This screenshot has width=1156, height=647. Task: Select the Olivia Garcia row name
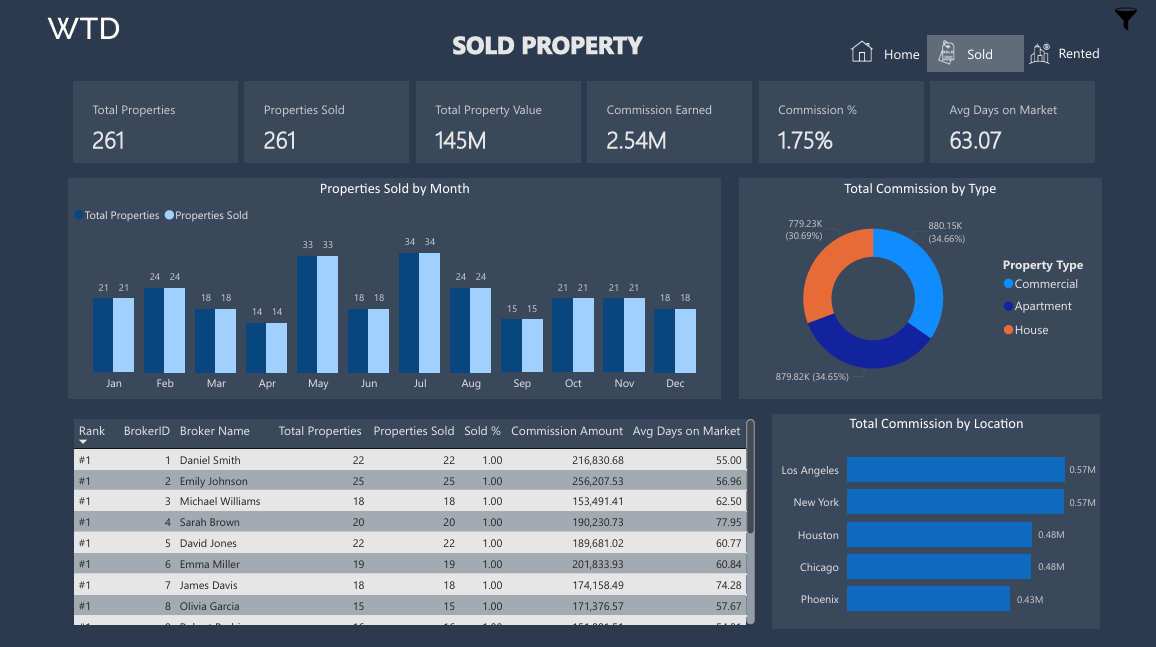209,606
